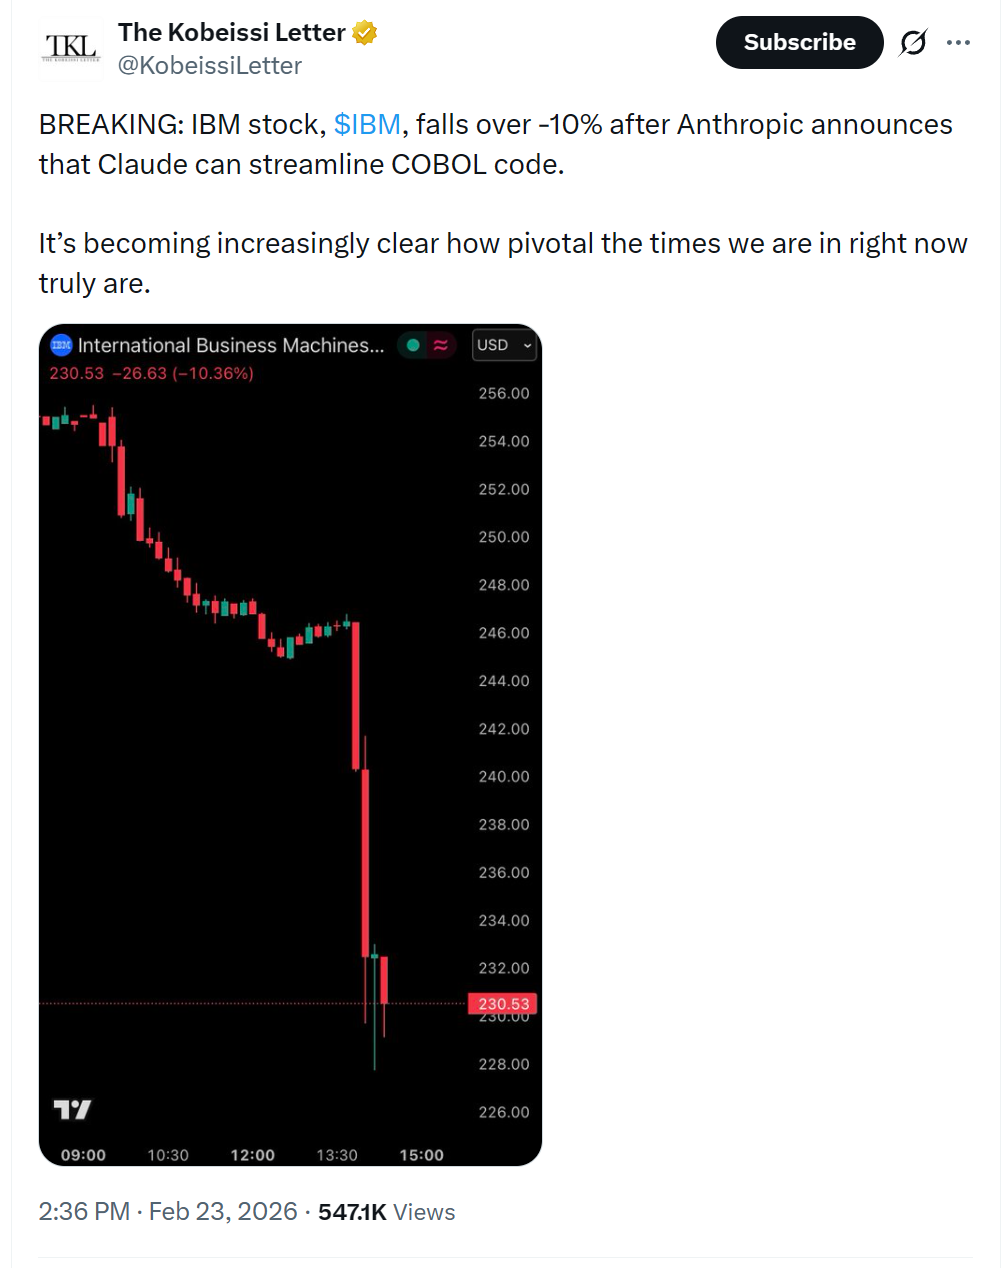The width and height of the screenshot is (1007, 1268).
Task: Select the 15:00 time axis marker
Action: click(421, 1155)
